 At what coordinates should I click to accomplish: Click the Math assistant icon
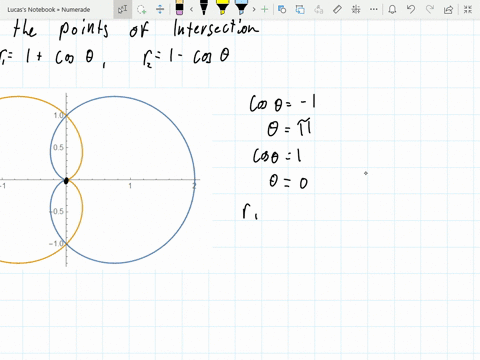click(x=356, y=9)
